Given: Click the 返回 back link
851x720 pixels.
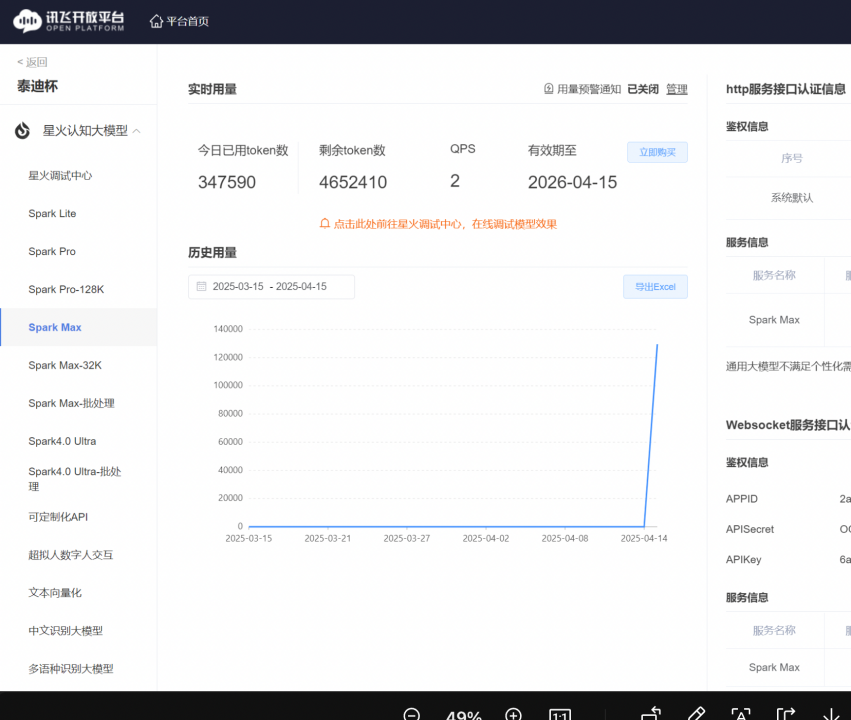Looking at the screenshot, I should tap(33, 62).
